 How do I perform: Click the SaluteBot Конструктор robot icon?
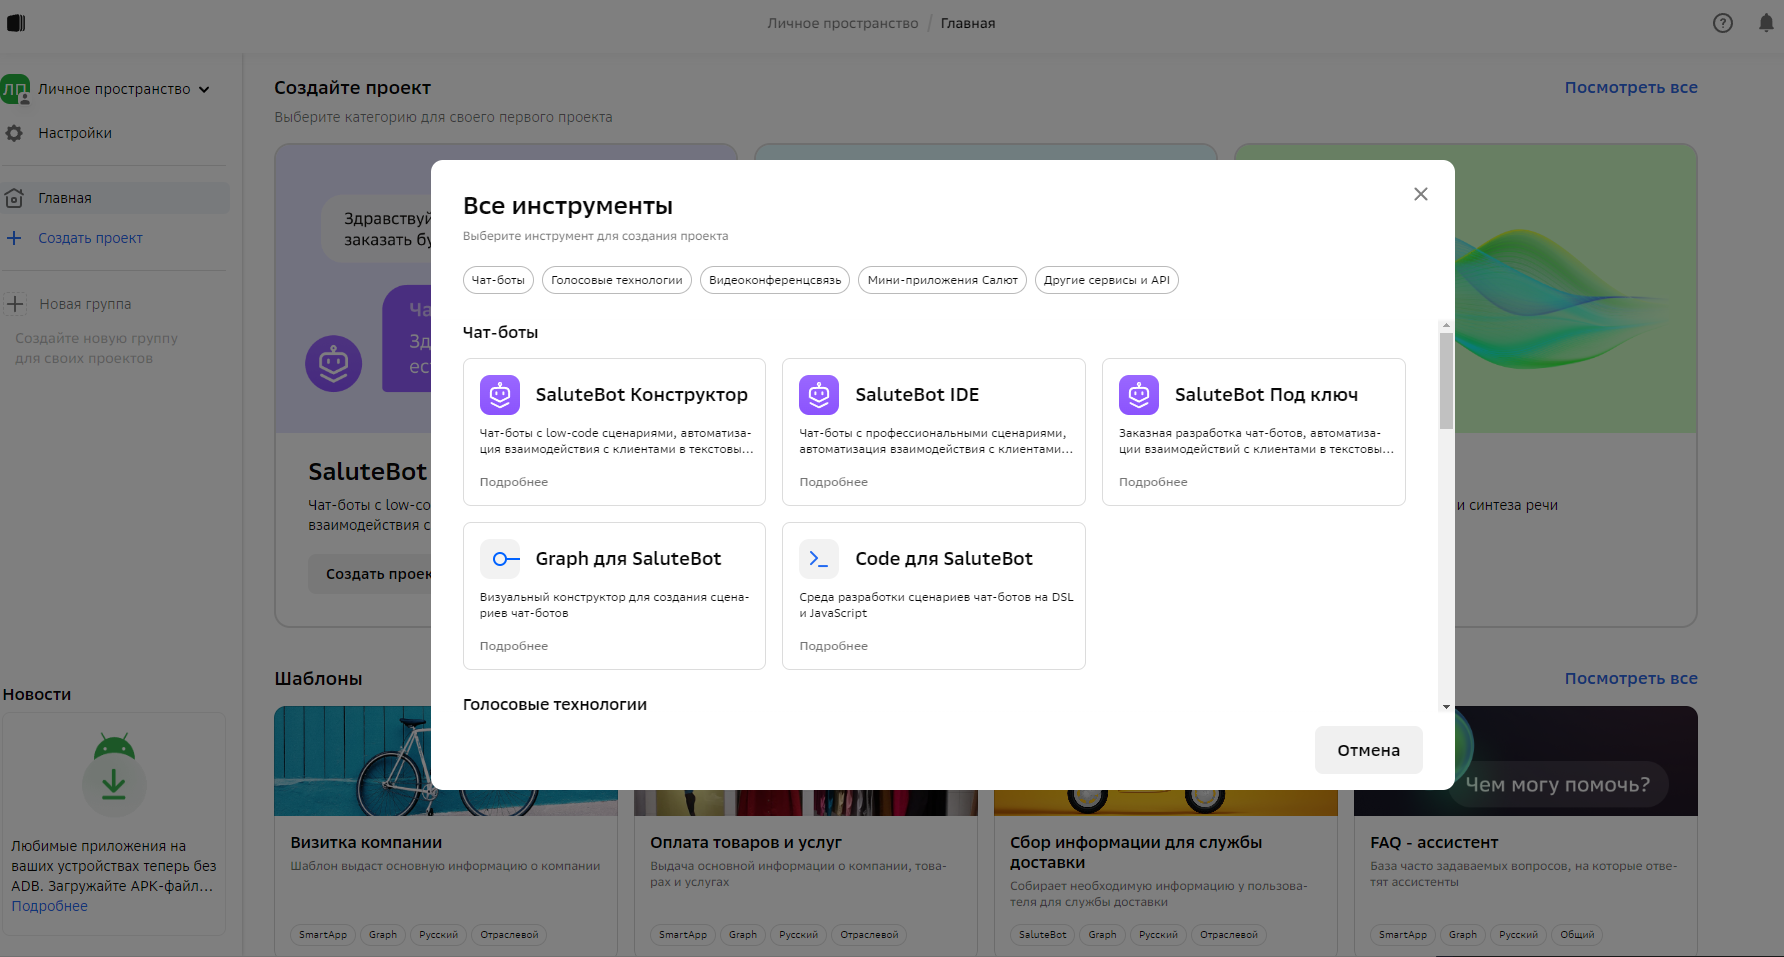tap(499, 395)
